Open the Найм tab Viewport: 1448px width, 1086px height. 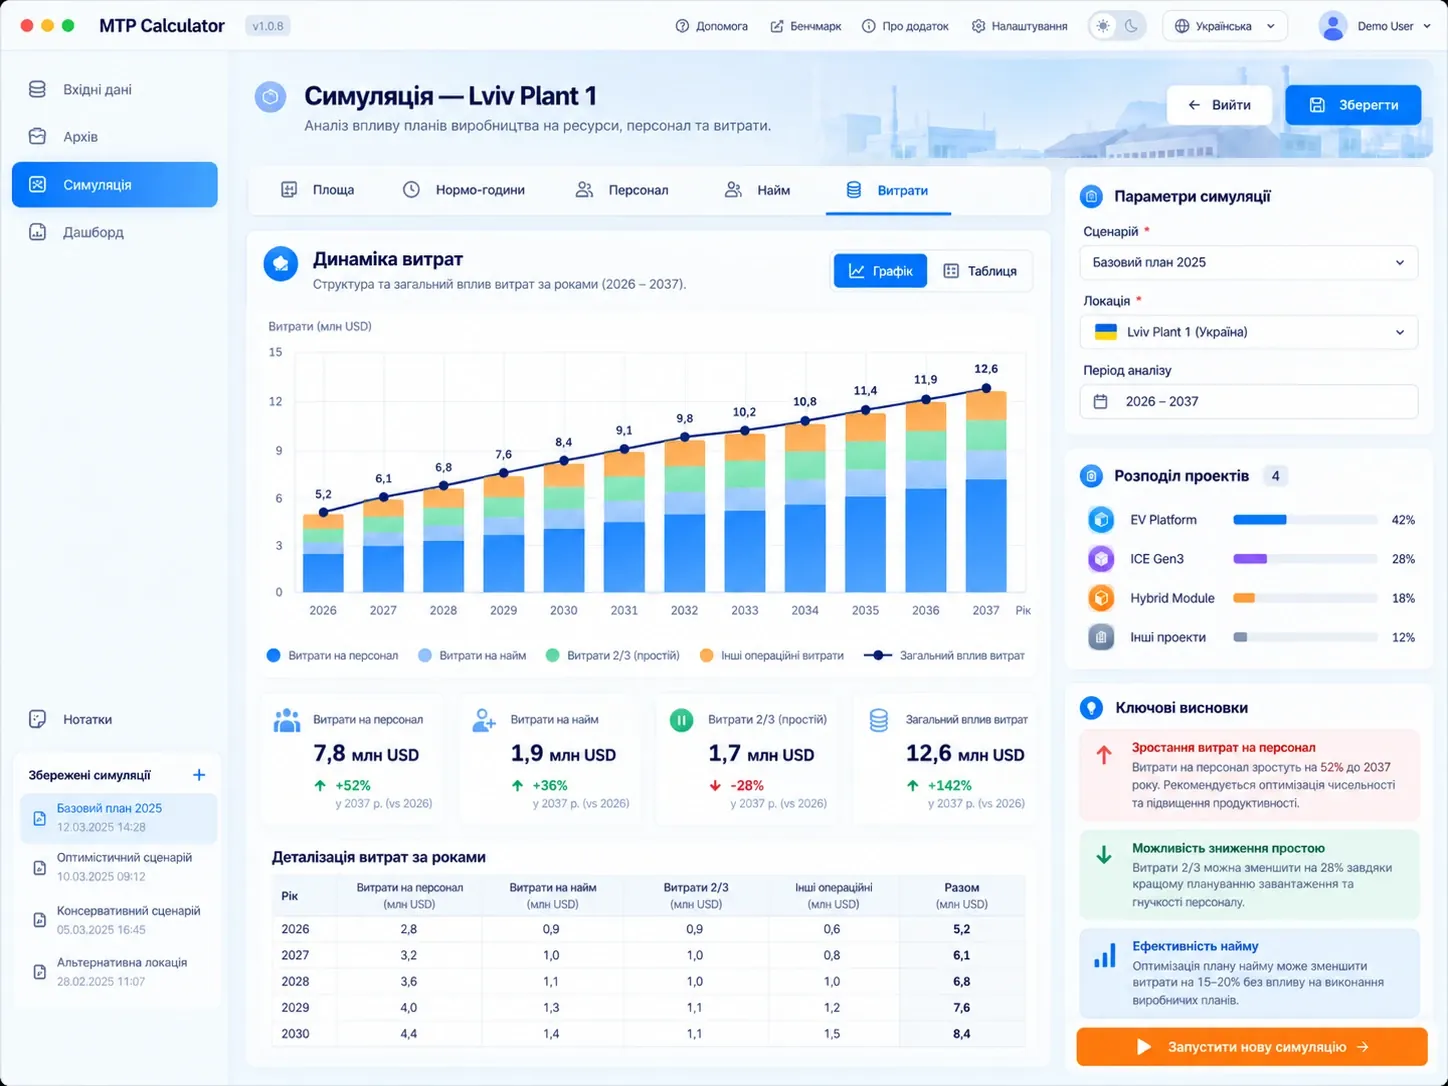757,190
